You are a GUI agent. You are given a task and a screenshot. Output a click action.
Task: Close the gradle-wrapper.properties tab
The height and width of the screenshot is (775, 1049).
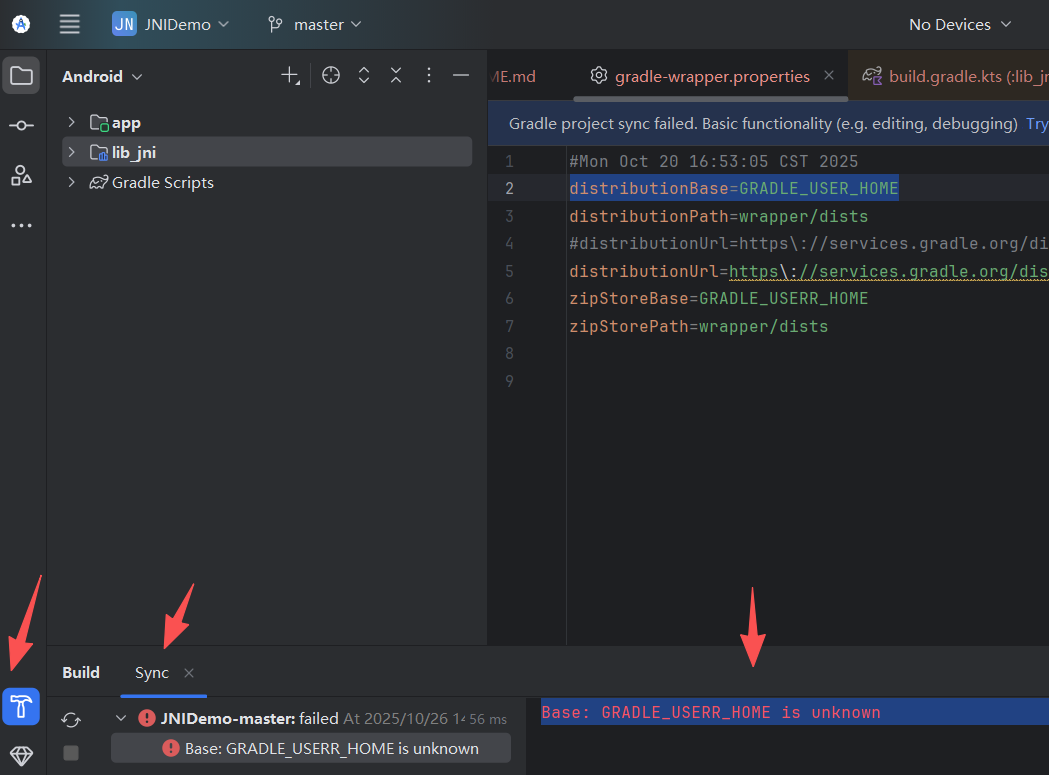coord(829,75)
